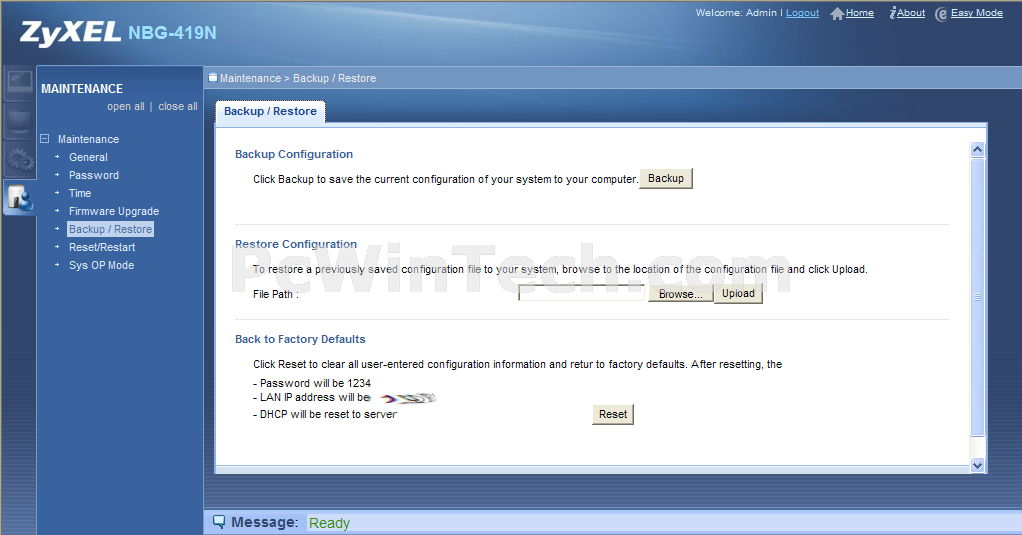This screenshot has height=535, width=1022.
Task: Click breadcrumb 'Maintenance > Backup / Restore'
Action: (298, 78)
